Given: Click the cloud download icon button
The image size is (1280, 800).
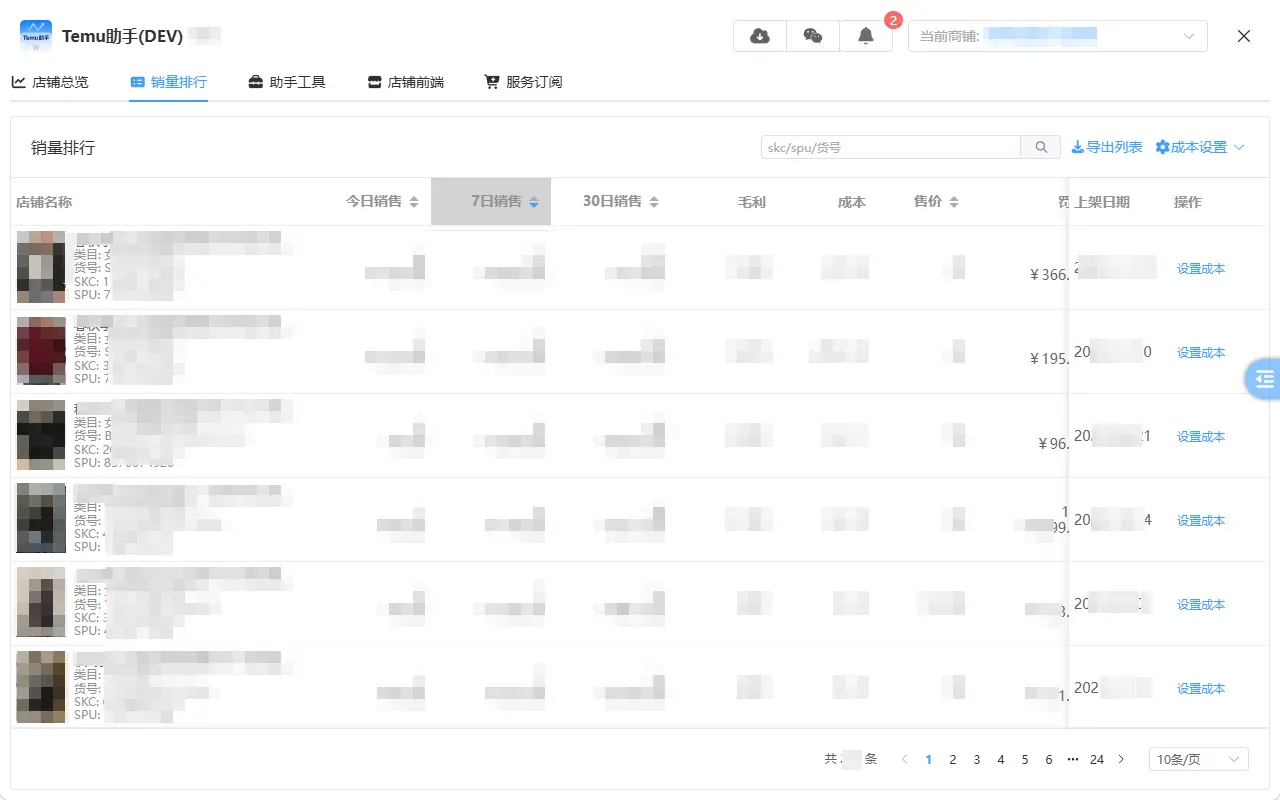Looking at the screenshot, I should coord(760,36).
